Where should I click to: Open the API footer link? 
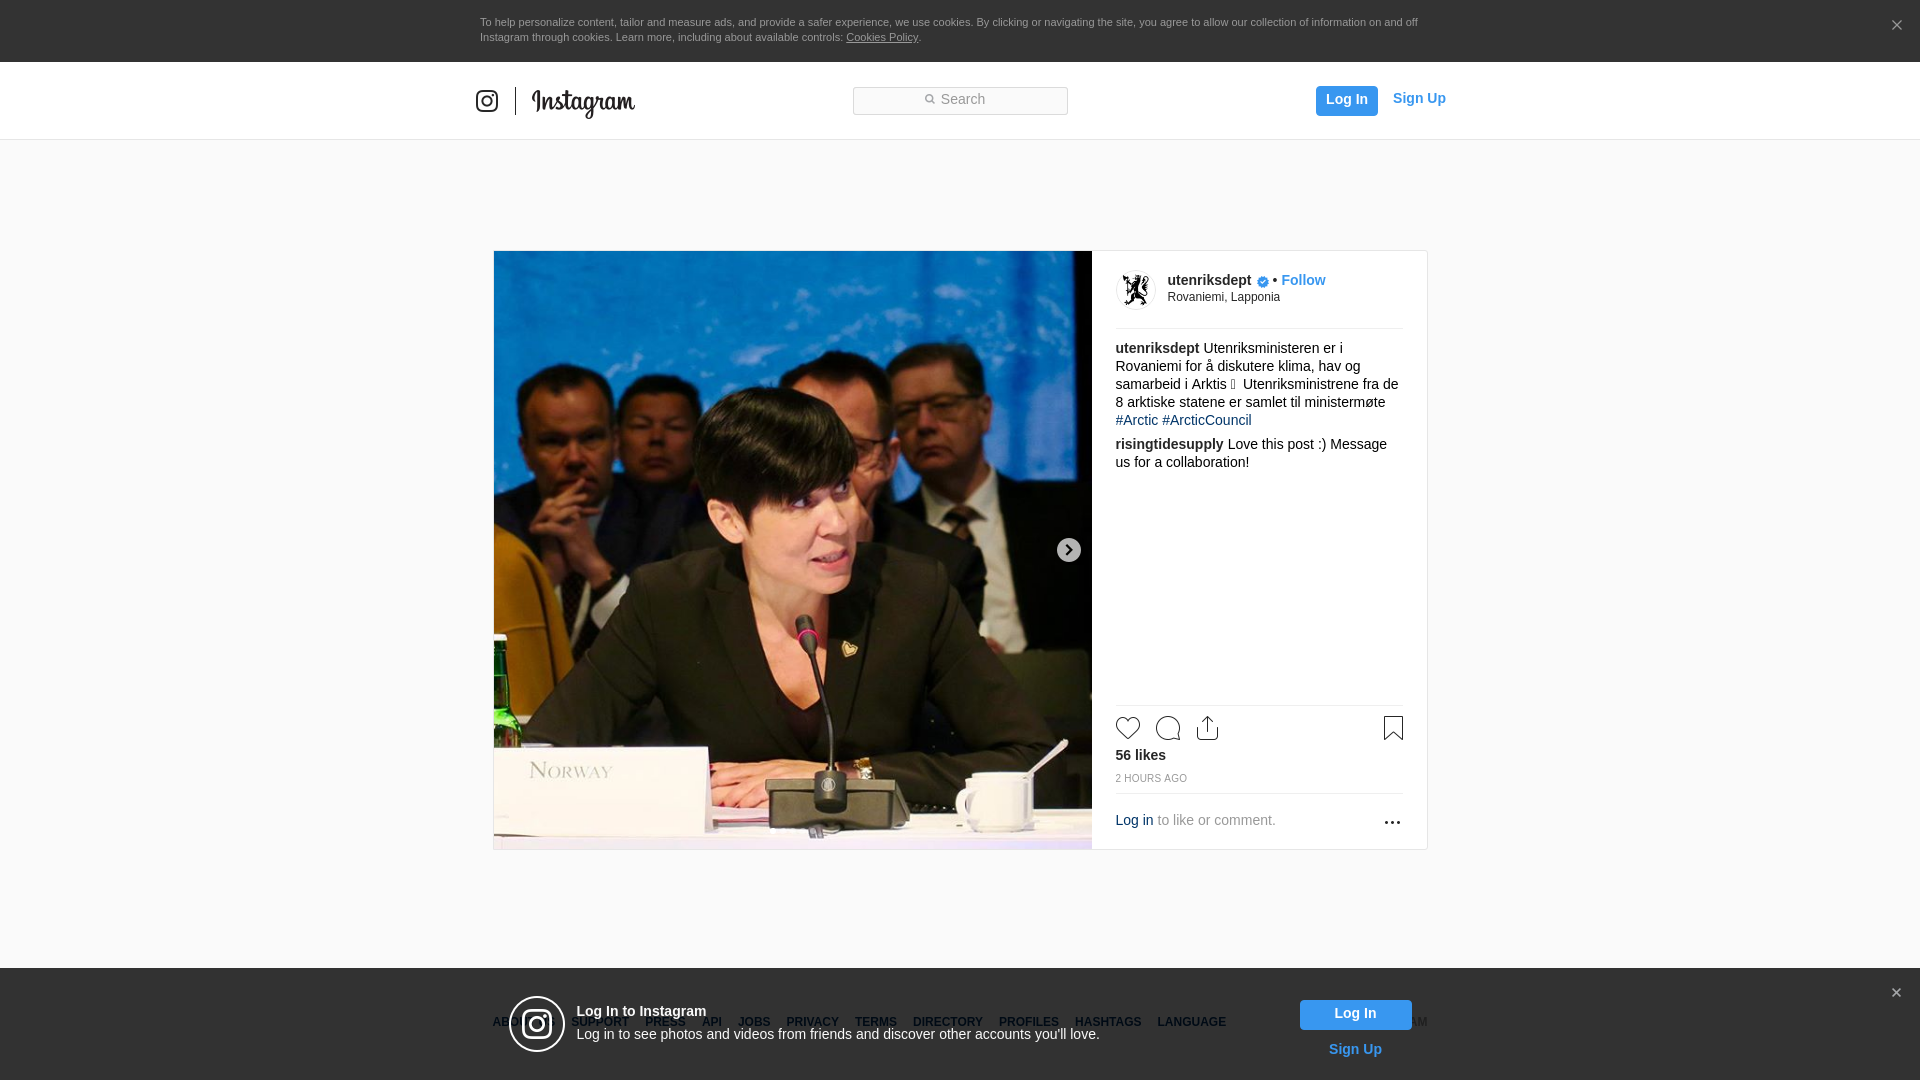tap(712, 1022)
